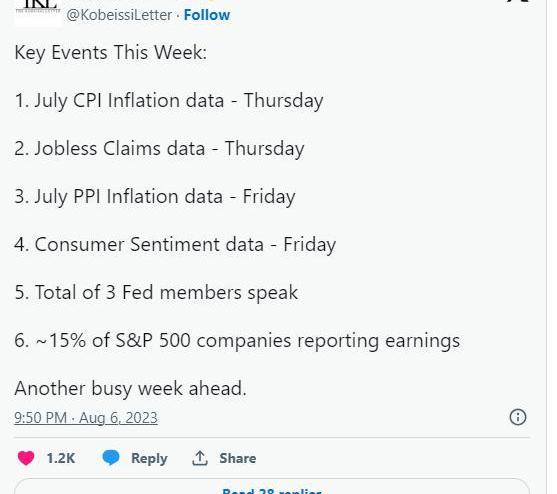The width and height of the screenshot is (557, 494).
Task: Open the 9:50 PM Aug 6, 2023 timestamp
Action: click(x=86, y=418)
